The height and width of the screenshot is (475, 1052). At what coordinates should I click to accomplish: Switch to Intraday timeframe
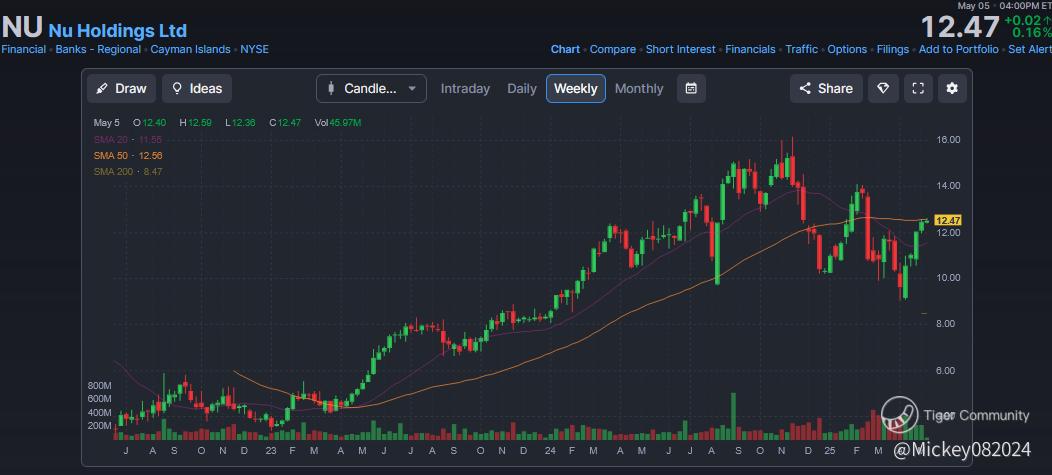465,89
